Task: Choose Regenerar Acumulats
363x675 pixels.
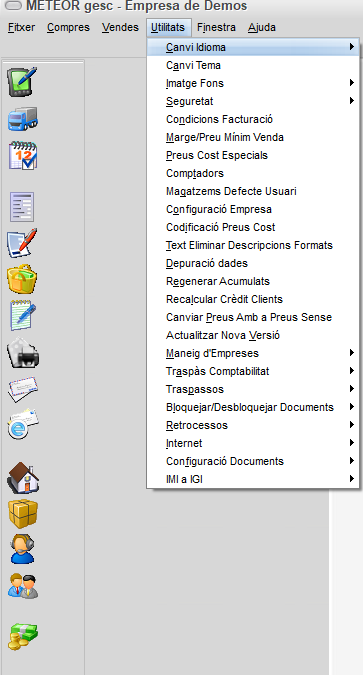Action: (253, 281)
